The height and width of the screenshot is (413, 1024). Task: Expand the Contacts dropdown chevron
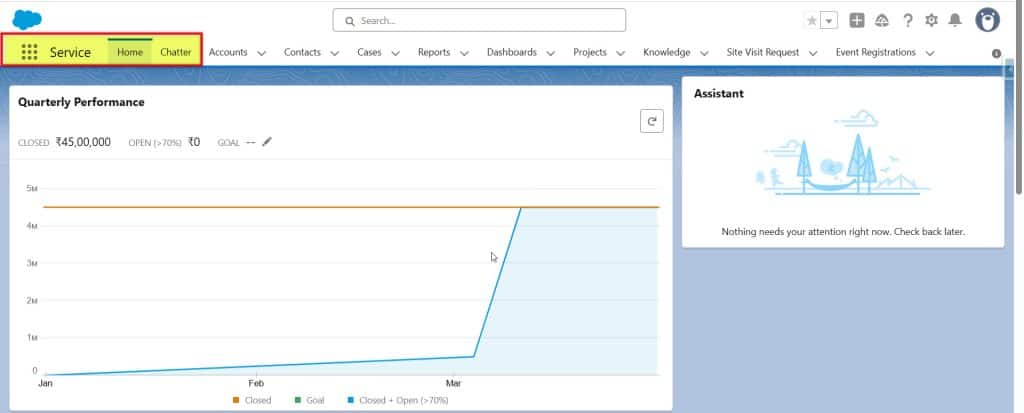(x=334, y=54)
